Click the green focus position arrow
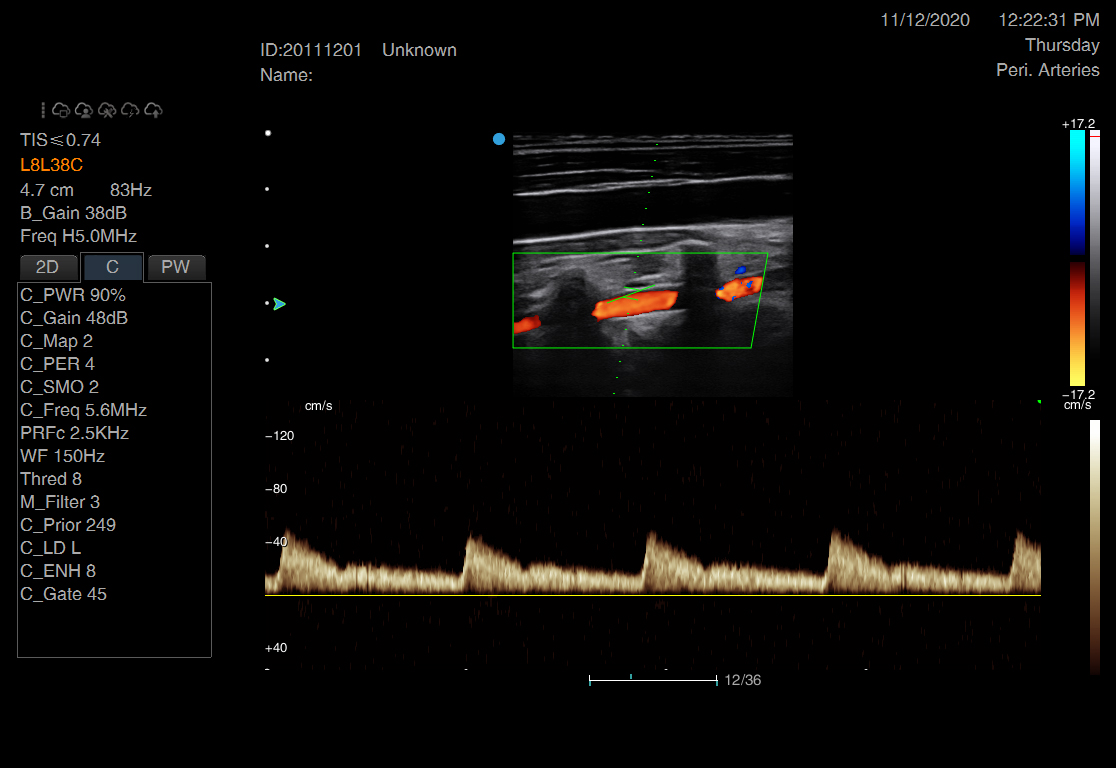This screenshot has height=768, width=1116. pos(279,304)
